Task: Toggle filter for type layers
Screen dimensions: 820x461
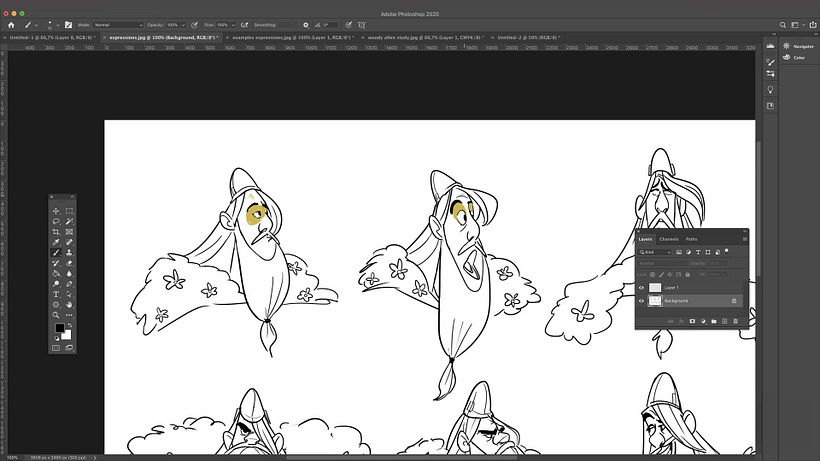Action: click(698, 252)
